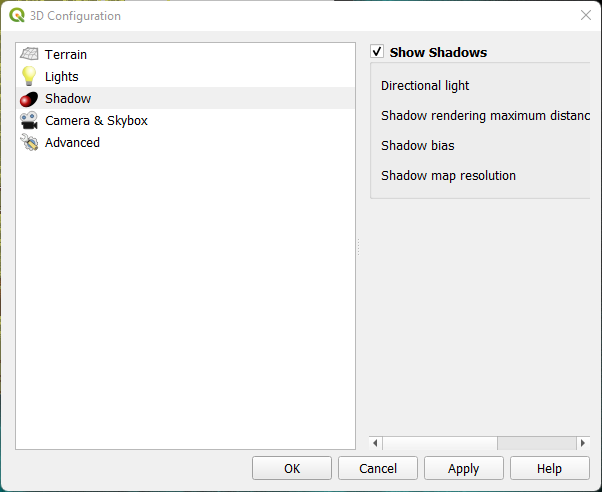Open Camera & Skybox settings page
The width and height of the screenshot is (602, 492).
tap(96, 120)
